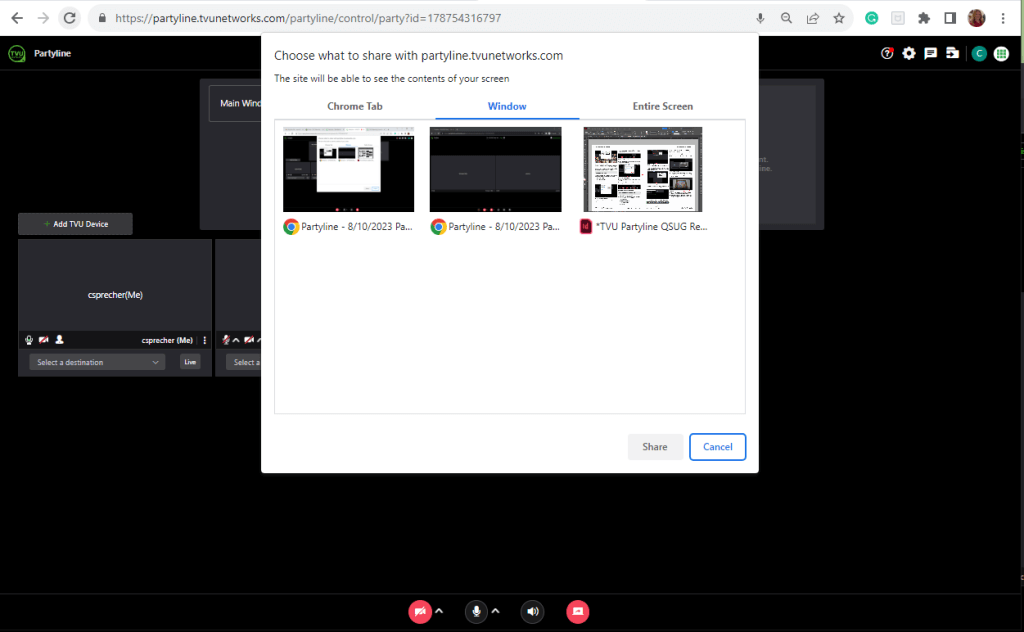
Task: Open the green grid apps icon
Action: click(x=1001, y=54)
